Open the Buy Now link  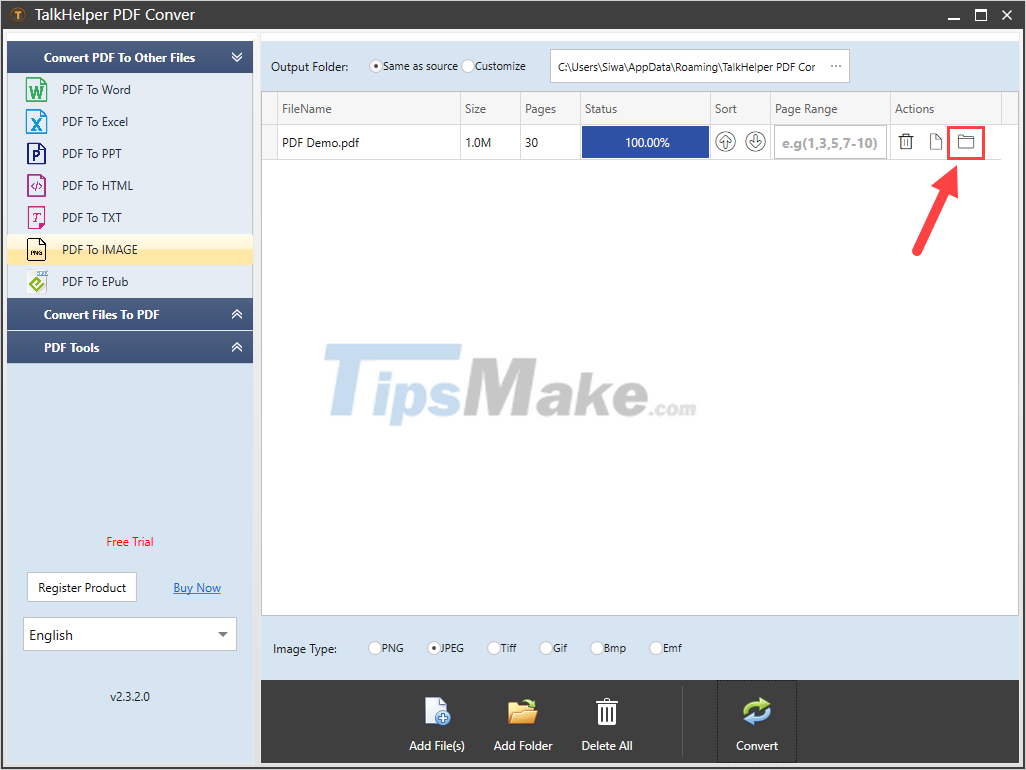pos(196,587)
